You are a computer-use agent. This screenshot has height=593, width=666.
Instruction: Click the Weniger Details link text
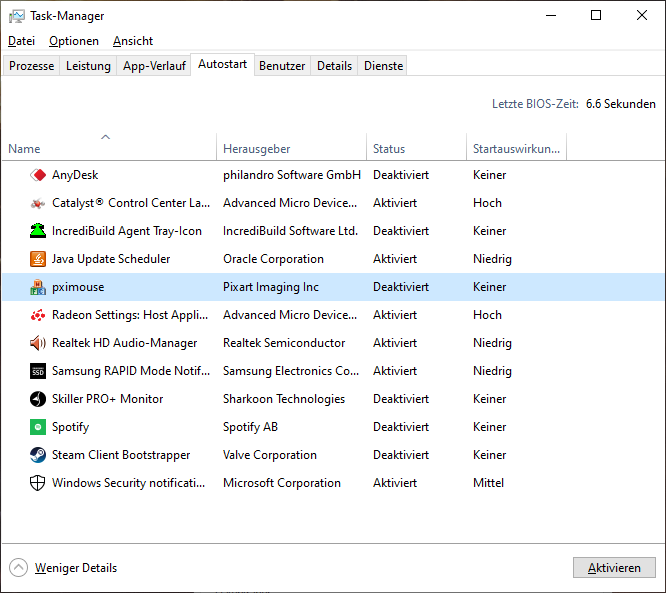pos(76,568)
